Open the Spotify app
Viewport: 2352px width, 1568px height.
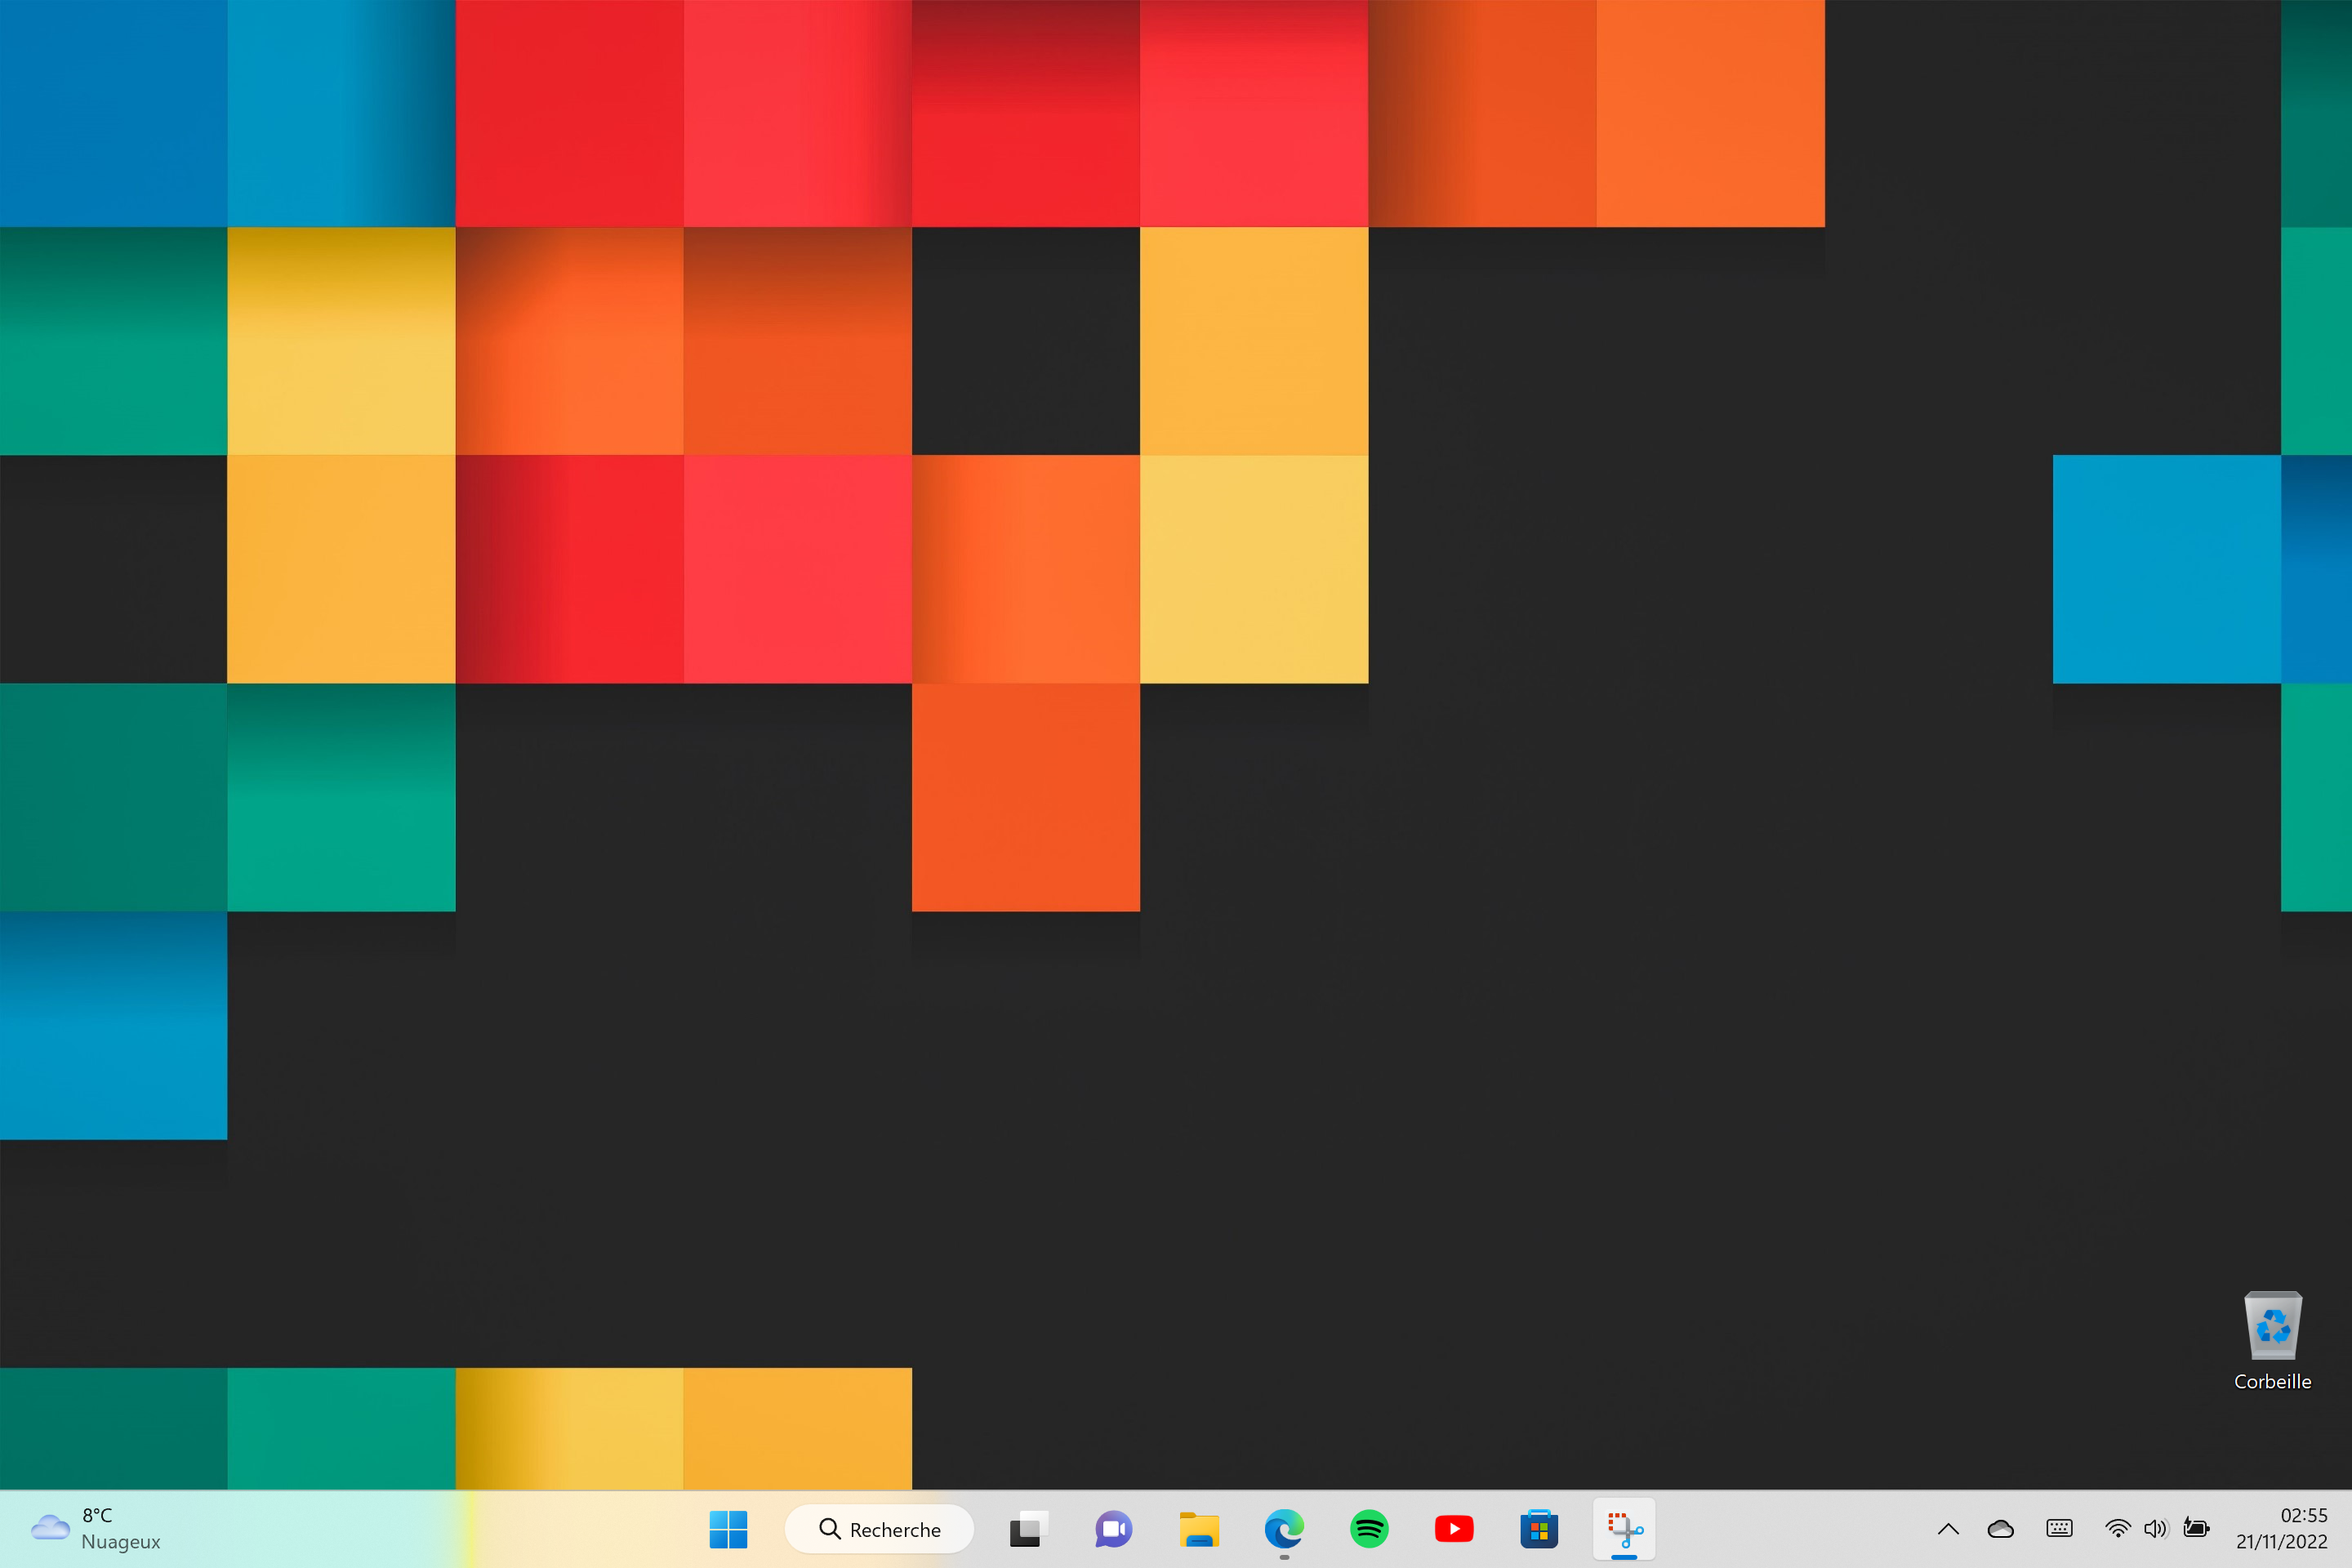1369,1529
